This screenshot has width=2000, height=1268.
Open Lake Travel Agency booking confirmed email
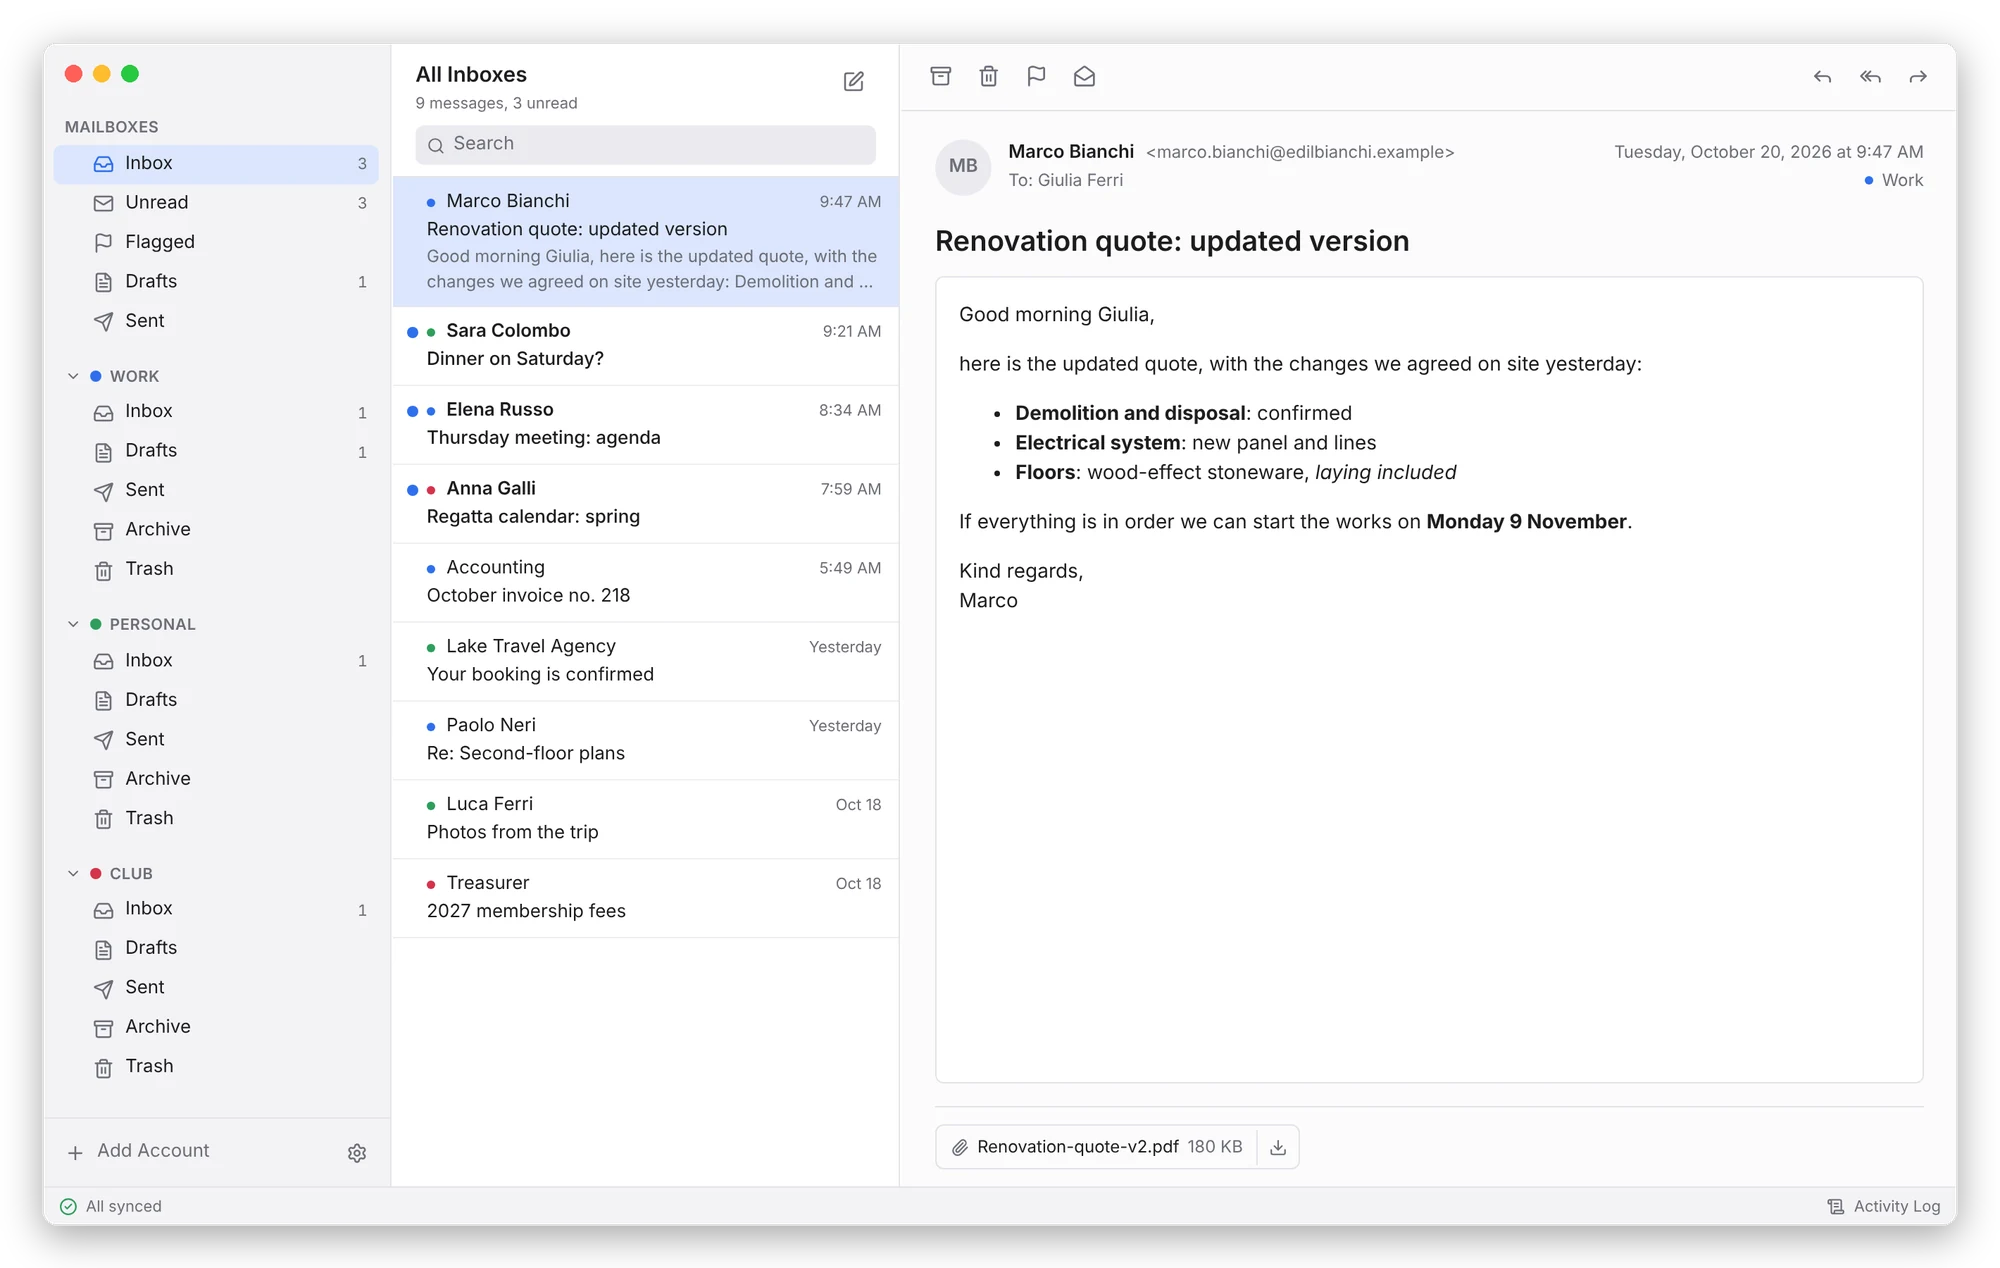pyautogui.click(x=645, y=661)
